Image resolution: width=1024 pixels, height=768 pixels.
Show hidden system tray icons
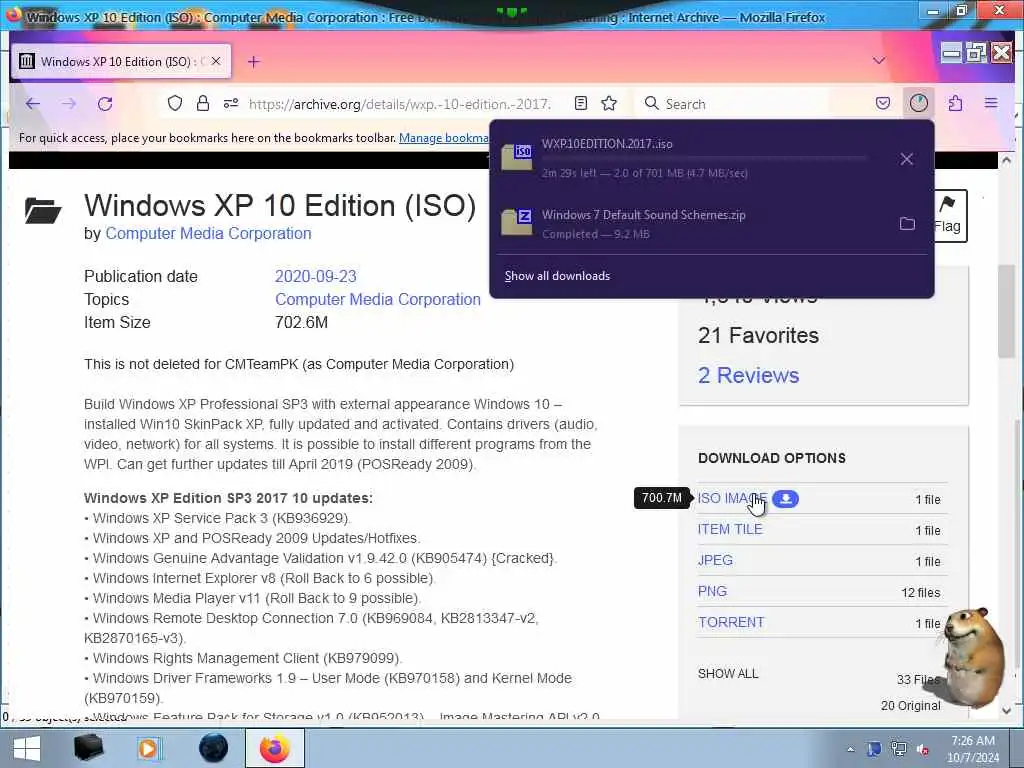850,750
